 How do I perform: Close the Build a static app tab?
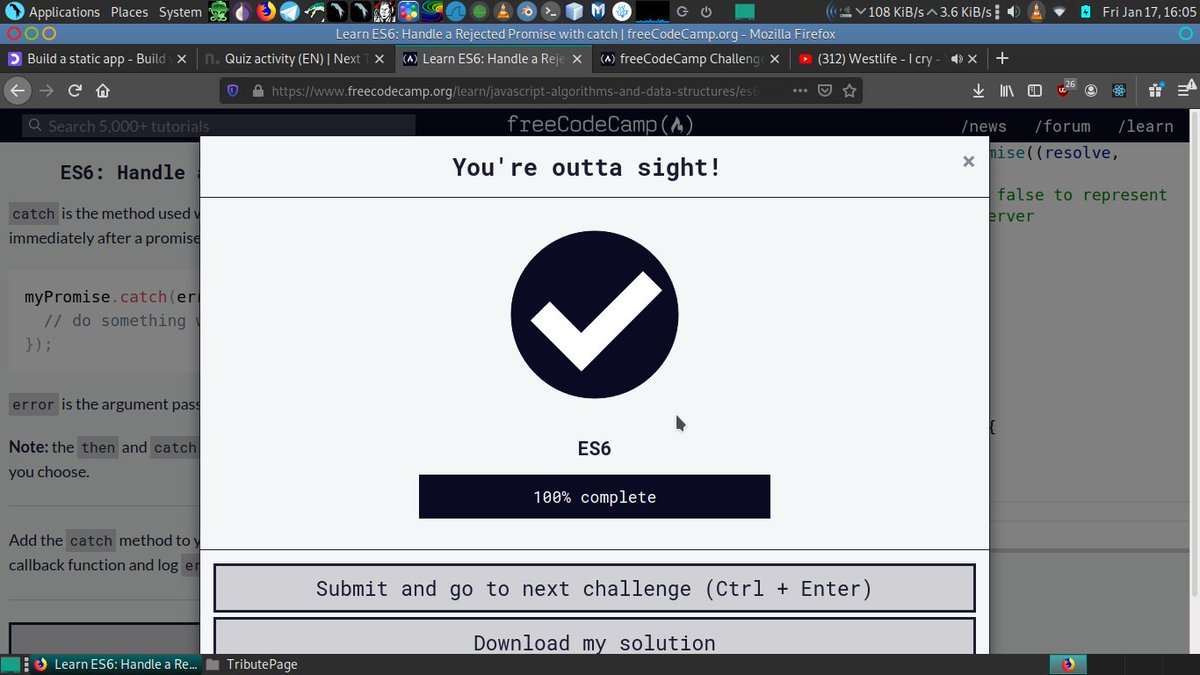pos(181,59)
